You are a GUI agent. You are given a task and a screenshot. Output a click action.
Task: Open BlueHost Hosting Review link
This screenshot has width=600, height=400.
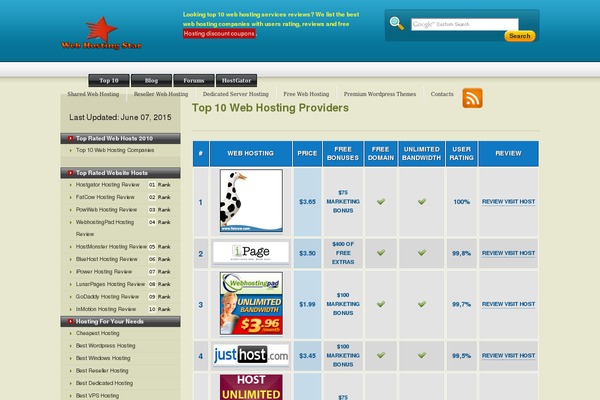(x=106, y=259)
